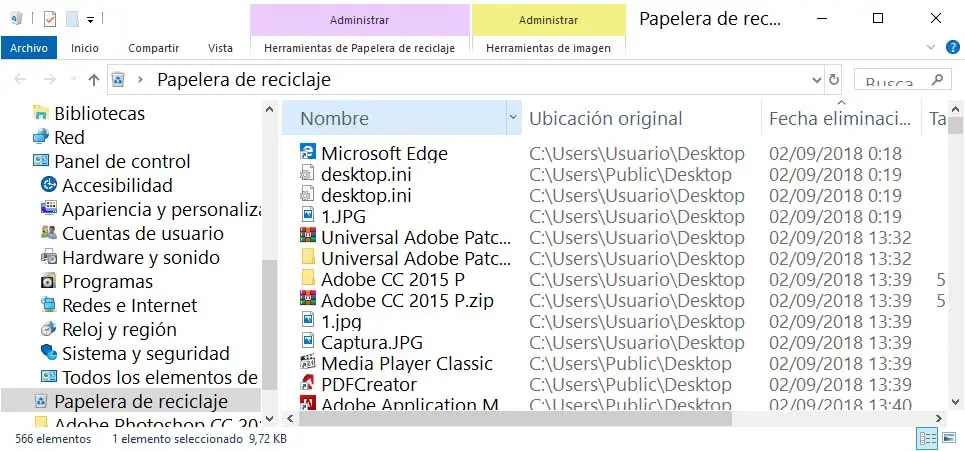The width and height of the screenshot is (965, 451).
Task: Click the 1.JPG image file icon
Action: coord(308,216)
